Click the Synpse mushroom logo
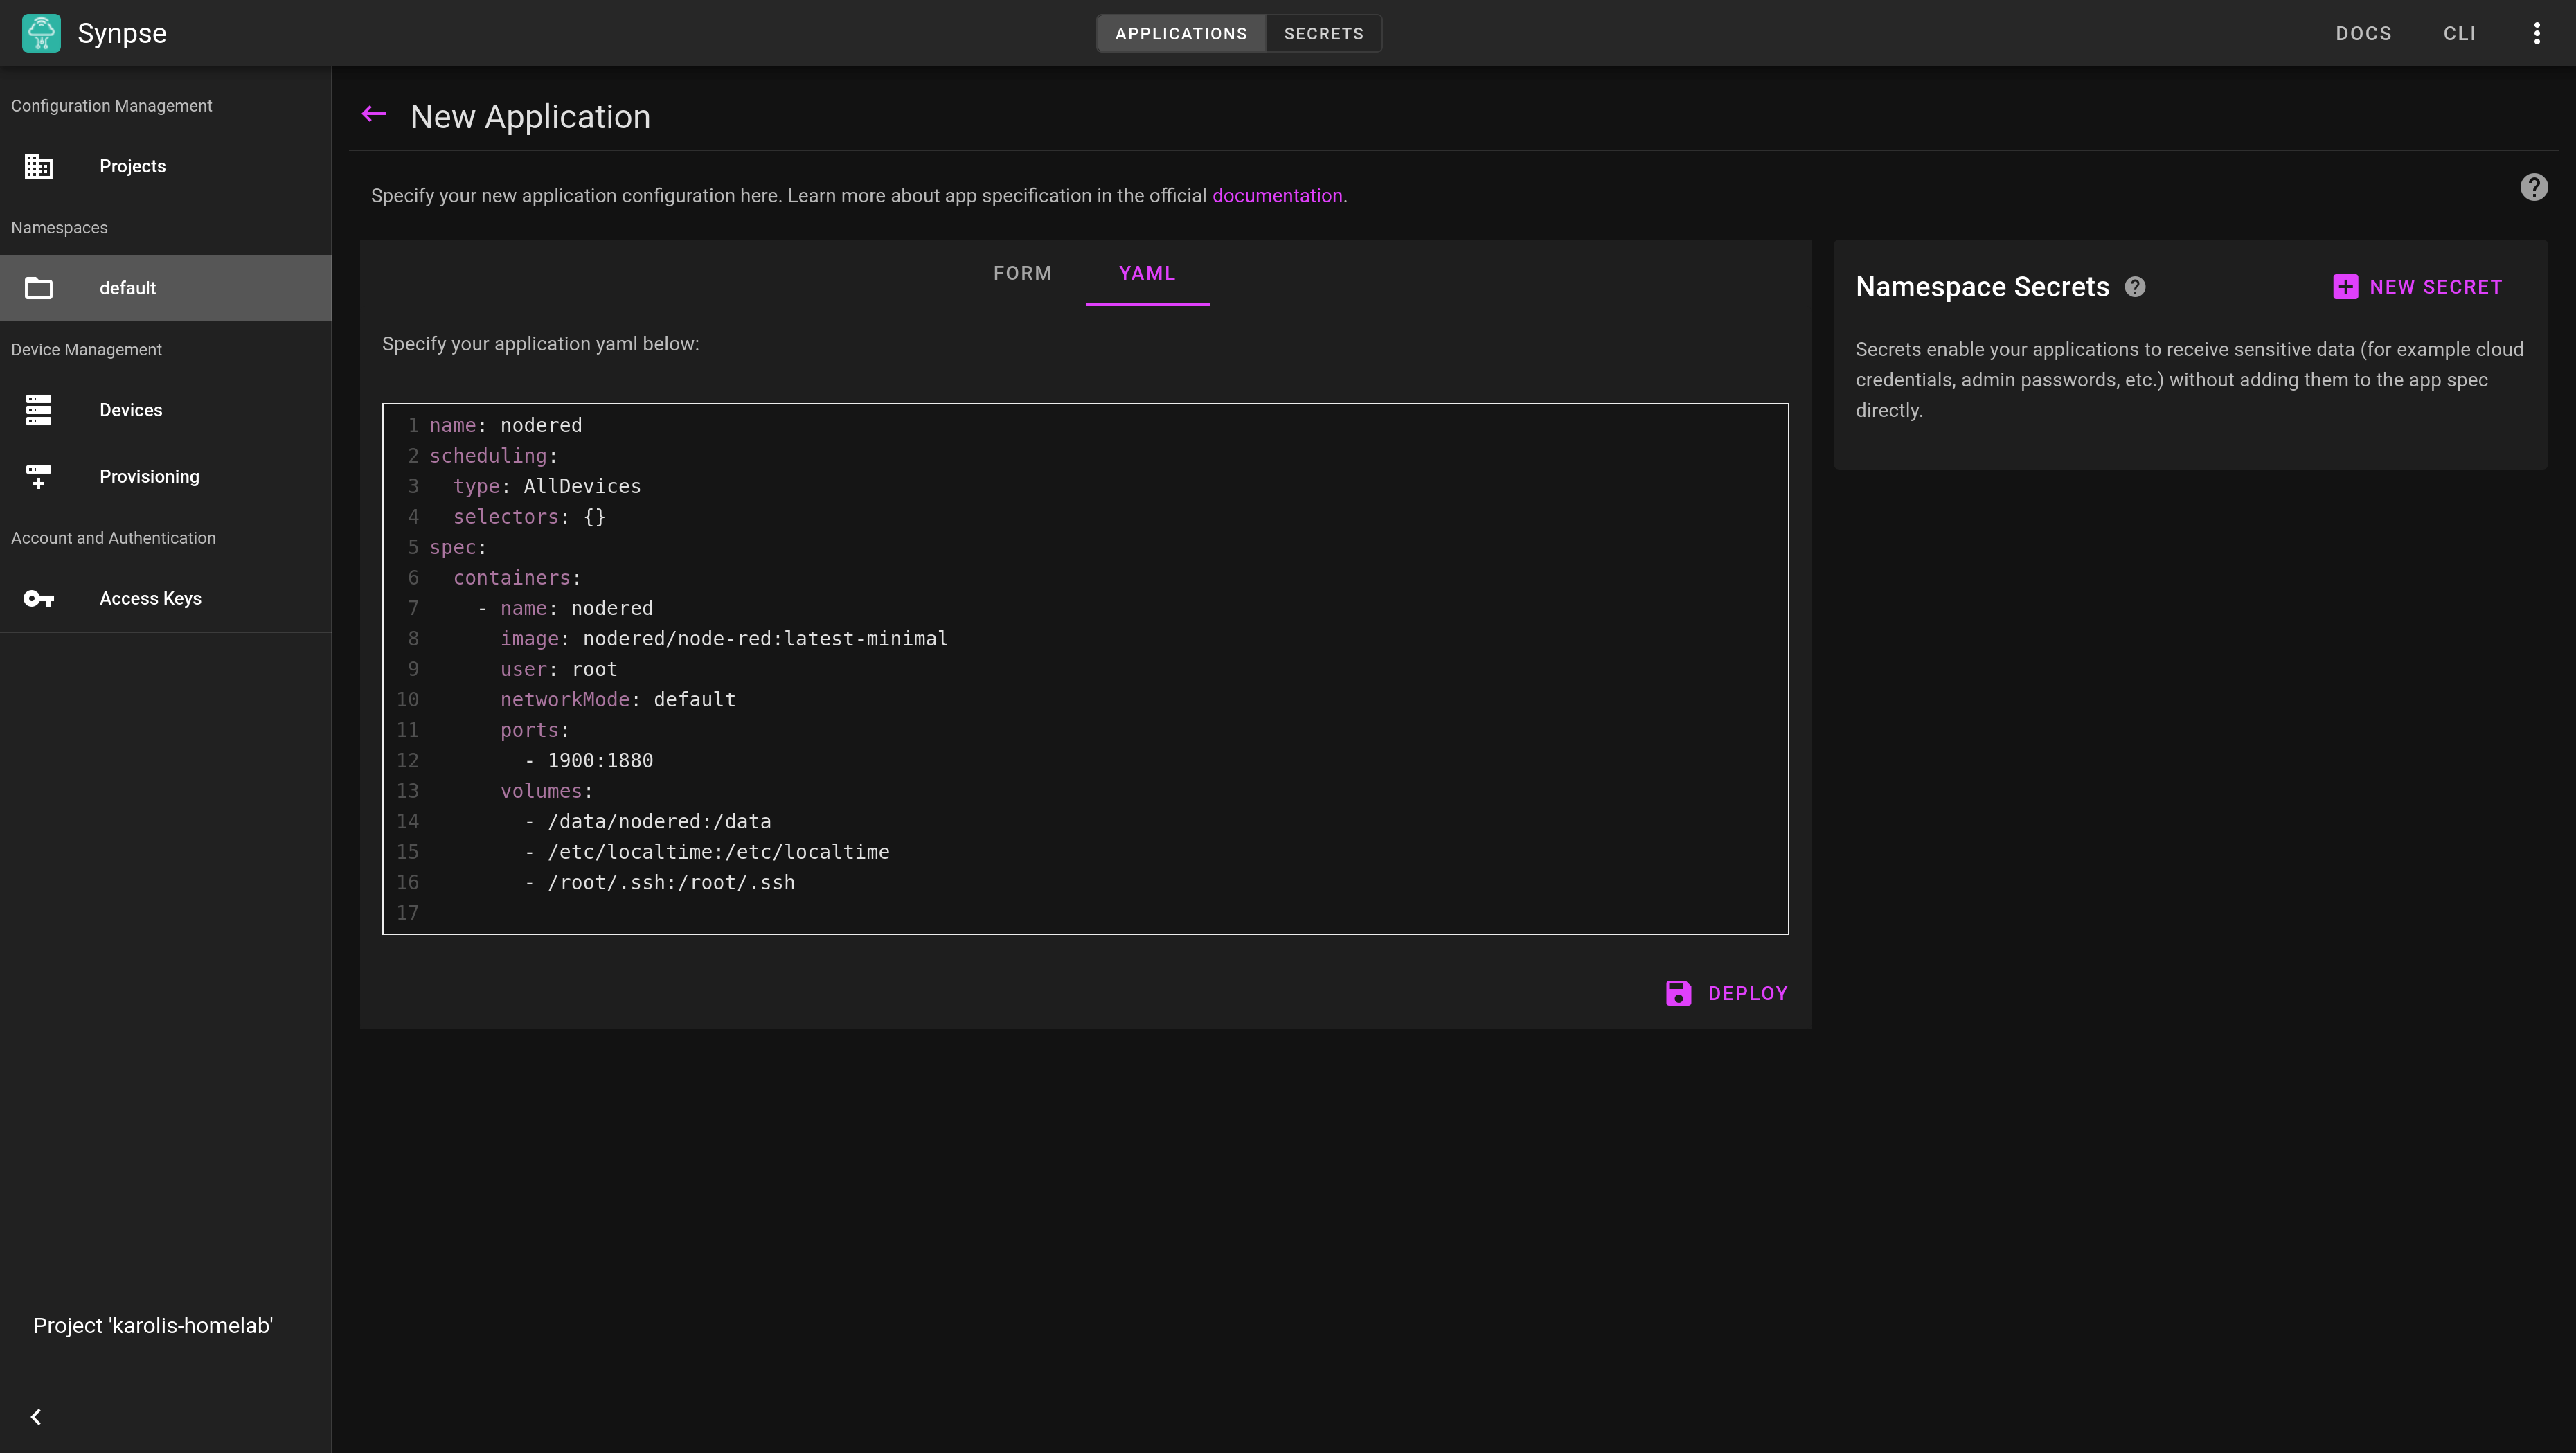The height and width of the screenshot is (1453, 2576). point(40,32)
